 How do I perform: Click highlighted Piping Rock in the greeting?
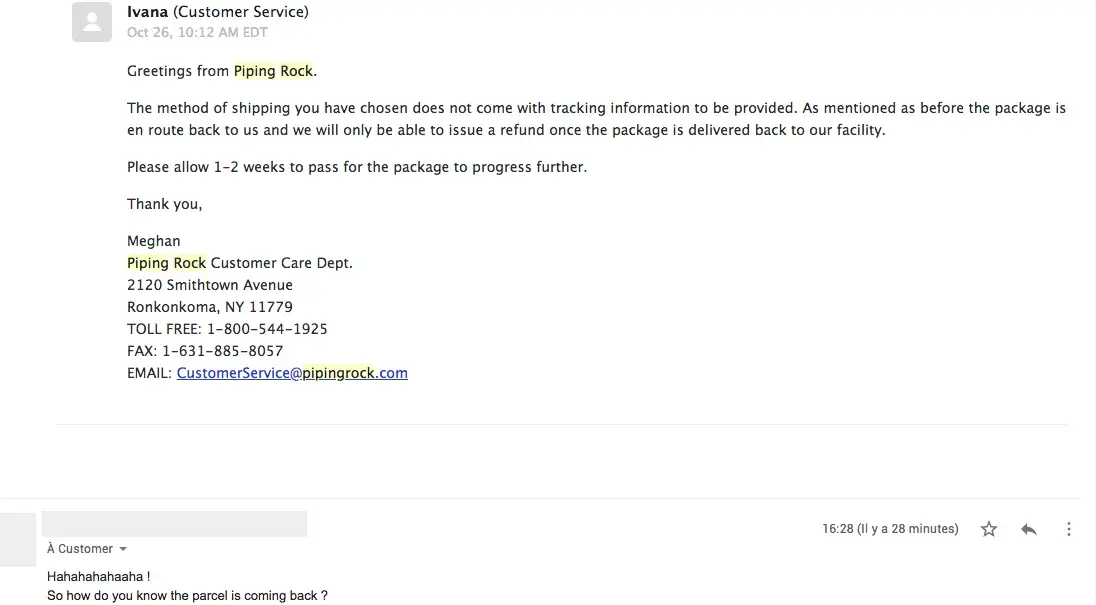tap(273, 71)
